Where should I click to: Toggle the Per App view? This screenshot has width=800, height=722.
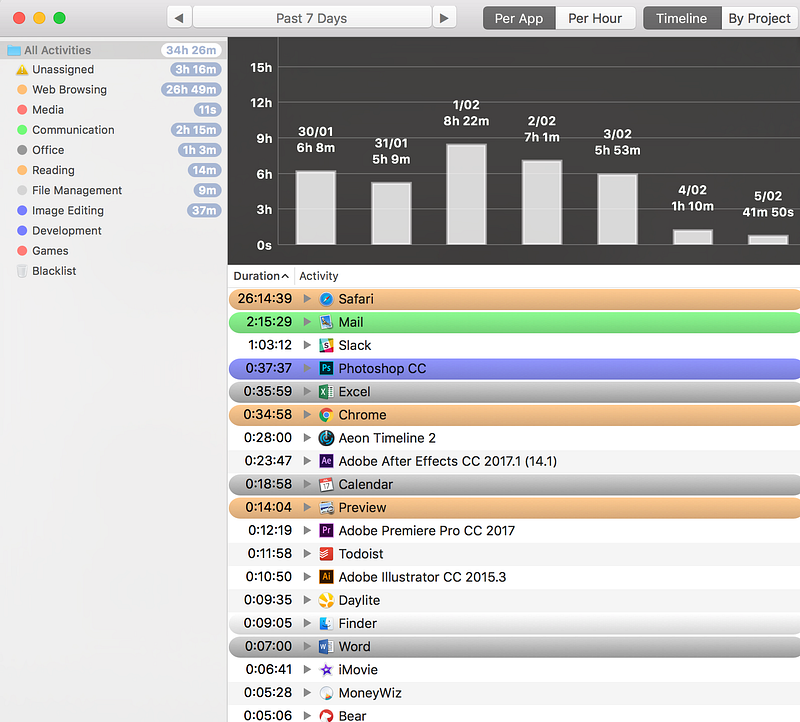[518, 18]
